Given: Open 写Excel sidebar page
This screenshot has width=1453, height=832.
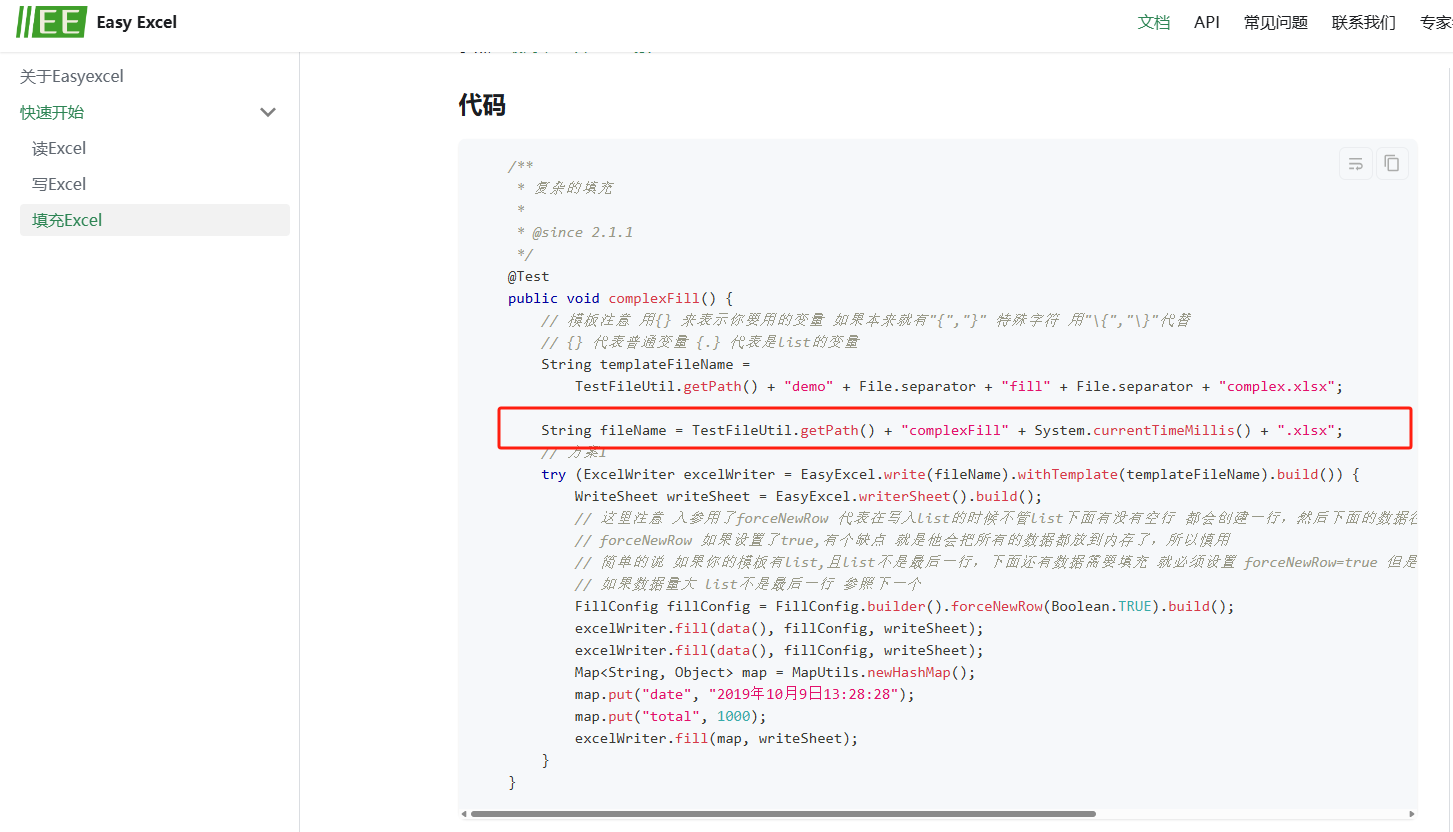Looking at the screenshot, I should click(x=59, y=184).
